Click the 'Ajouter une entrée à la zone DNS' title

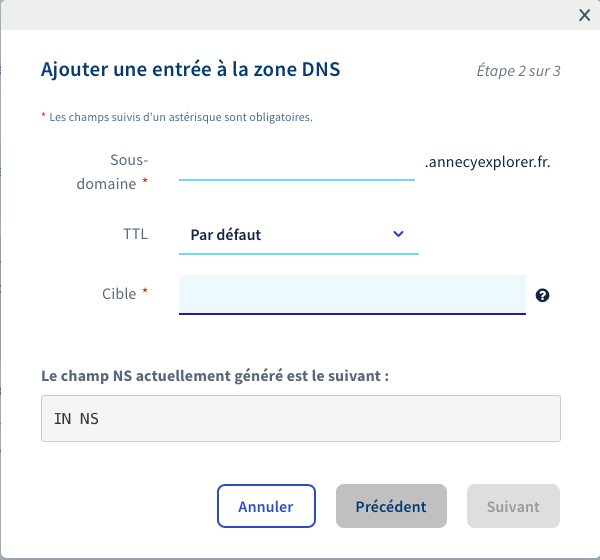click(191, 69)
